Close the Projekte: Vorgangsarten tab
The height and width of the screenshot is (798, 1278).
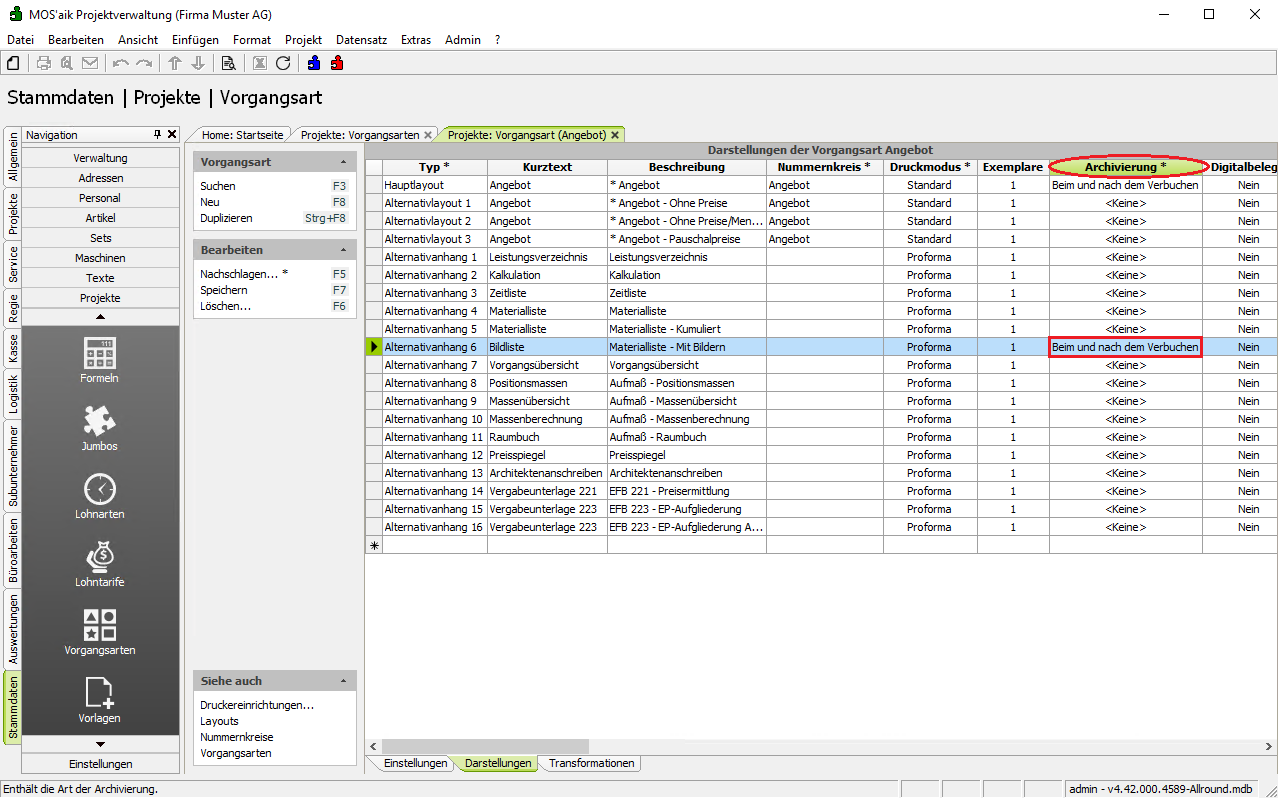point(428,135)
